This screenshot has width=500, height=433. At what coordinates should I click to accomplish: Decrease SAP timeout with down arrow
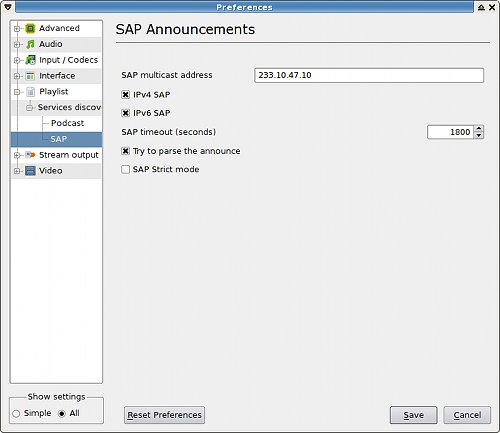[479, 135]
